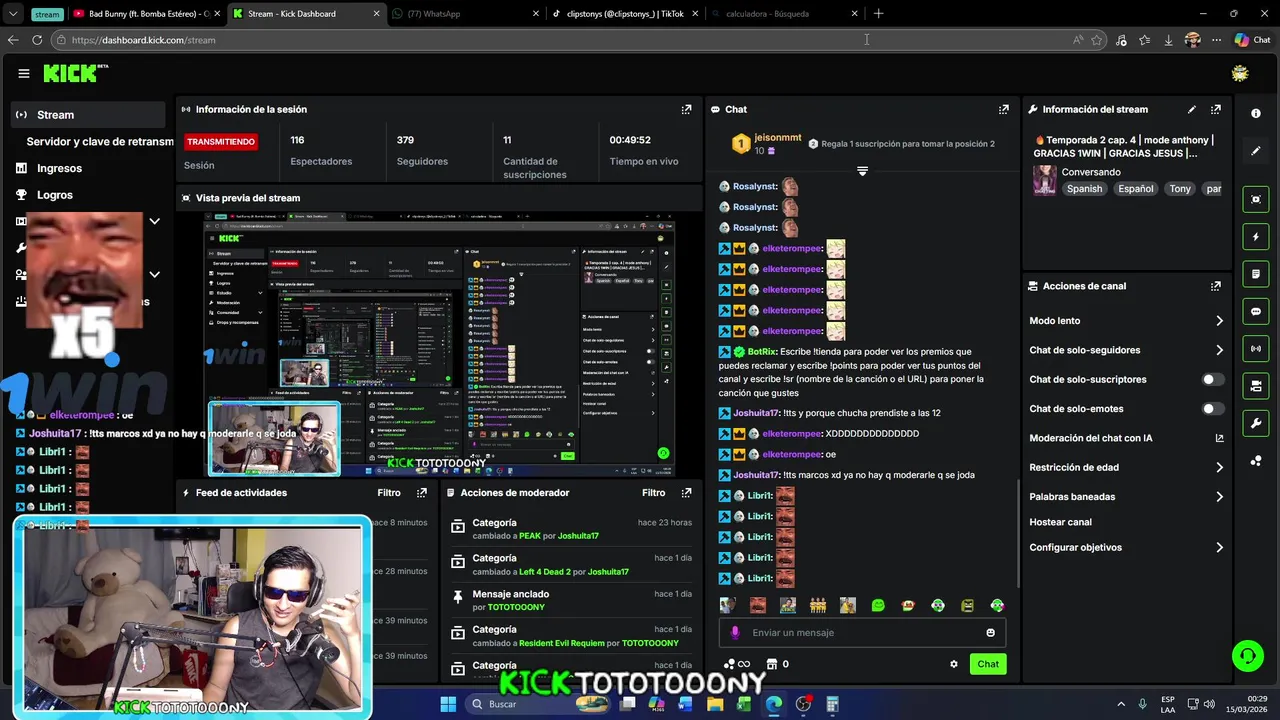Screen dimensions: 1280x720
Task: Toggle the stream preview panel icon in sidebar
Action: (x=1256, y=199)
